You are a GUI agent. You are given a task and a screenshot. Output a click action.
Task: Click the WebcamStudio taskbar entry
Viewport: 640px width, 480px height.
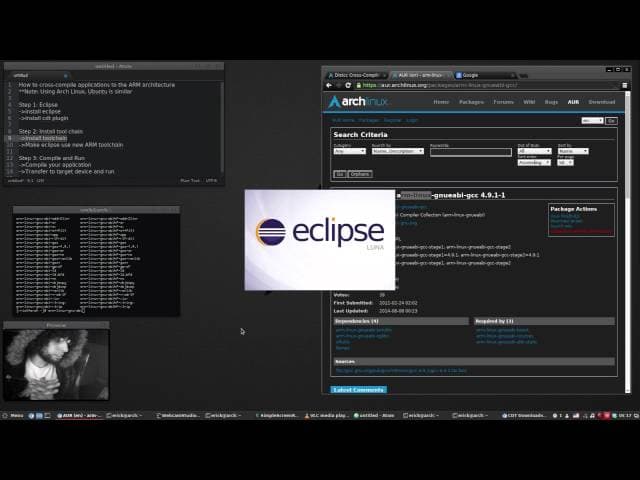click(x=178, y=416)
